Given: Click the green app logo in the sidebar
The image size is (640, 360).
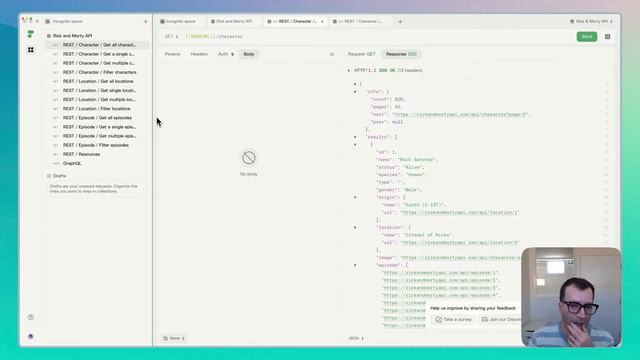Looking at the screenshot, I should (31, 34).
